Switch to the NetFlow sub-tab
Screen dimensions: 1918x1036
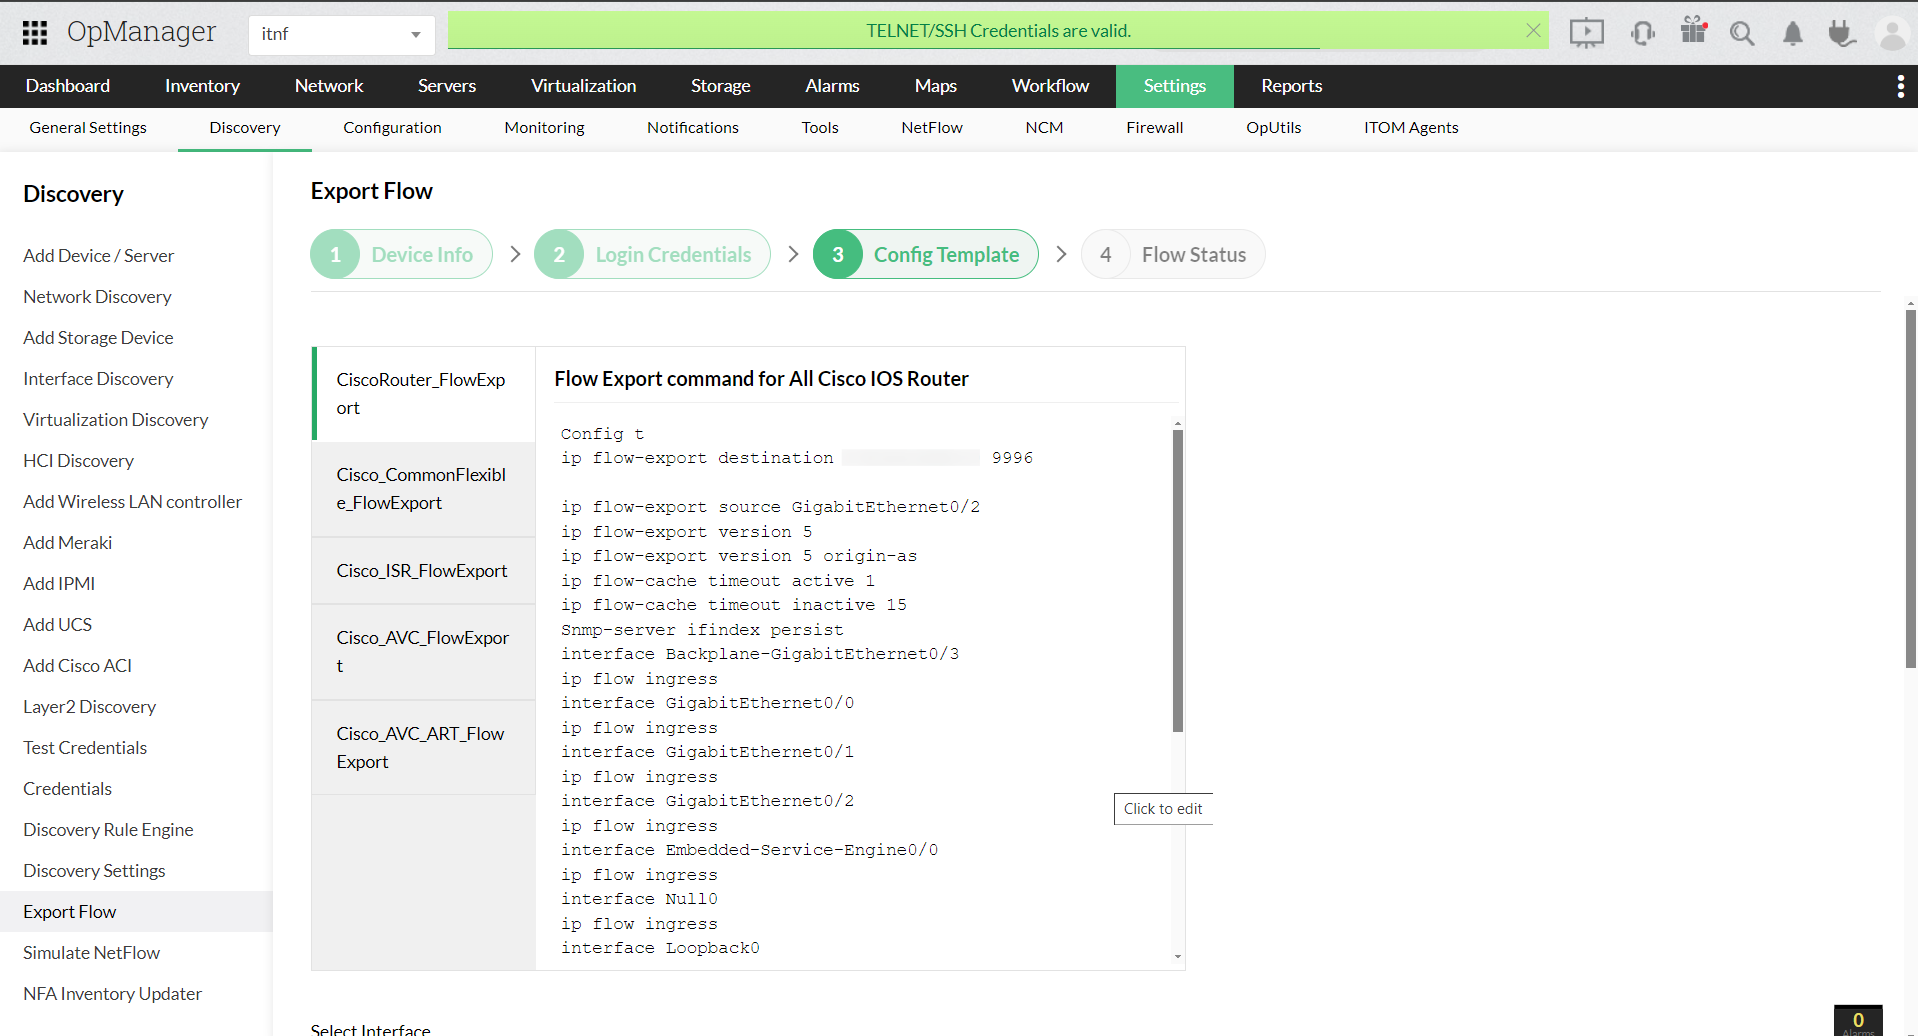point(932,128)
